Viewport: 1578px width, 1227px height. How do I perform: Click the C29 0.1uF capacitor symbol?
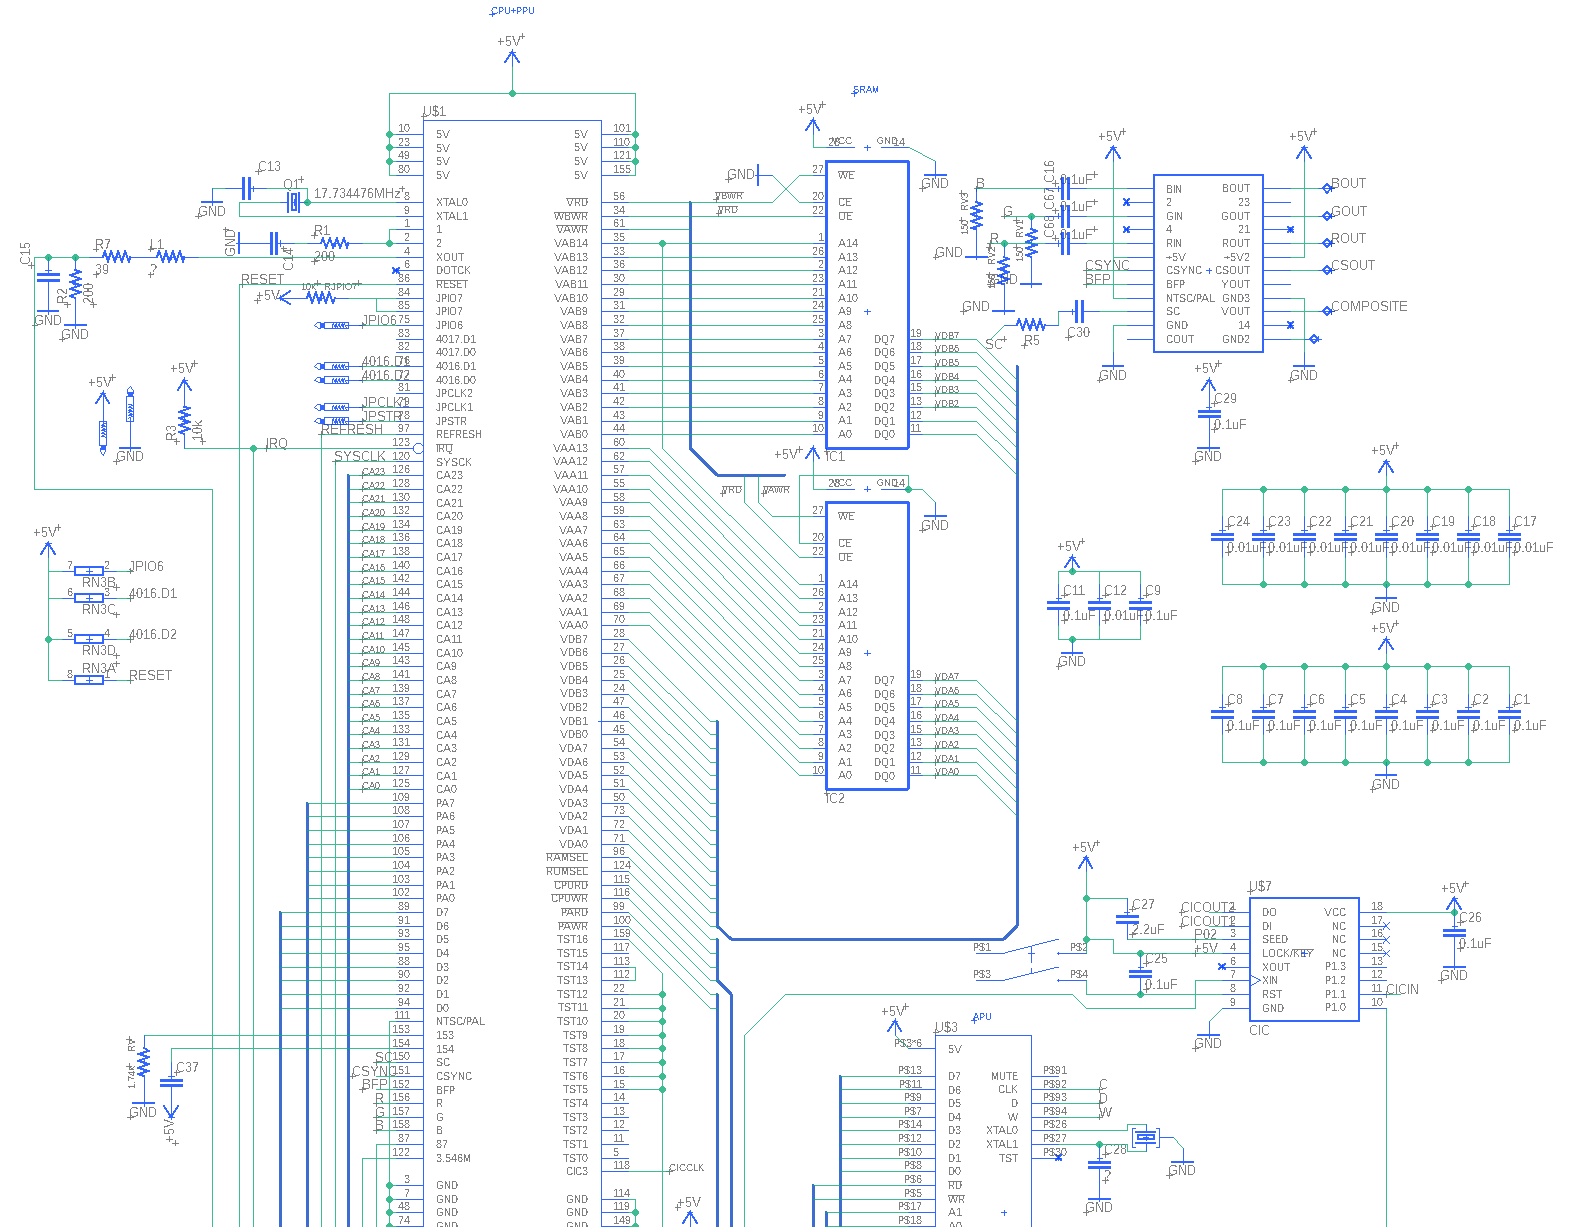click(1208, 413)
